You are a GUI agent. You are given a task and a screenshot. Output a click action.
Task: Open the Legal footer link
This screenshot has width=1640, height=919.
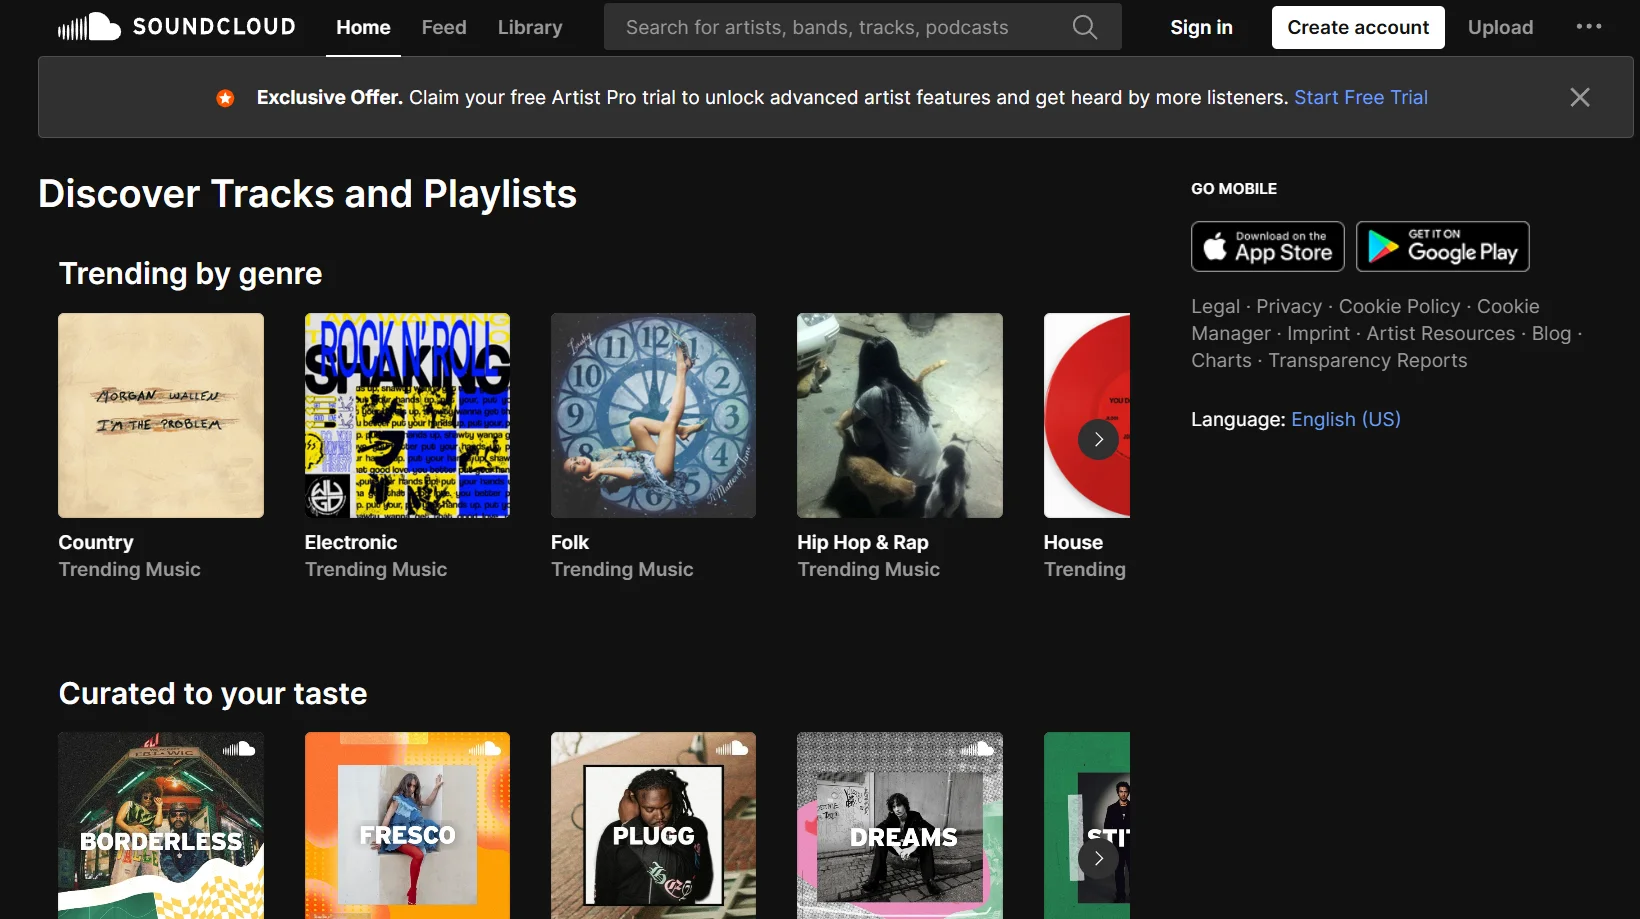(1215, 306)
